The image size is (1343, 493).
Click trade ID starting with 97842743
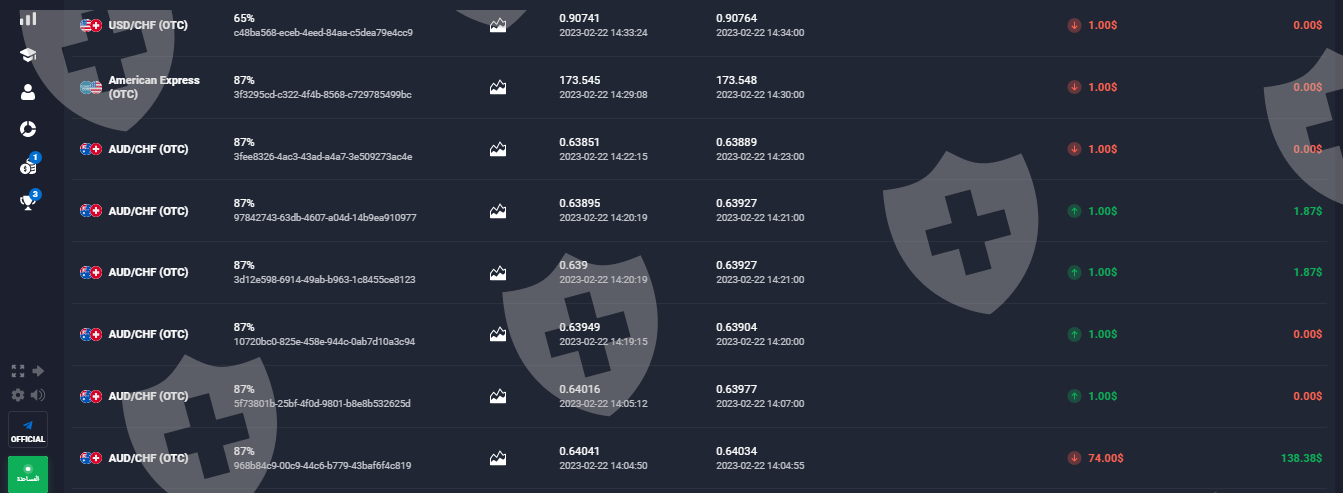click(324, 217)
